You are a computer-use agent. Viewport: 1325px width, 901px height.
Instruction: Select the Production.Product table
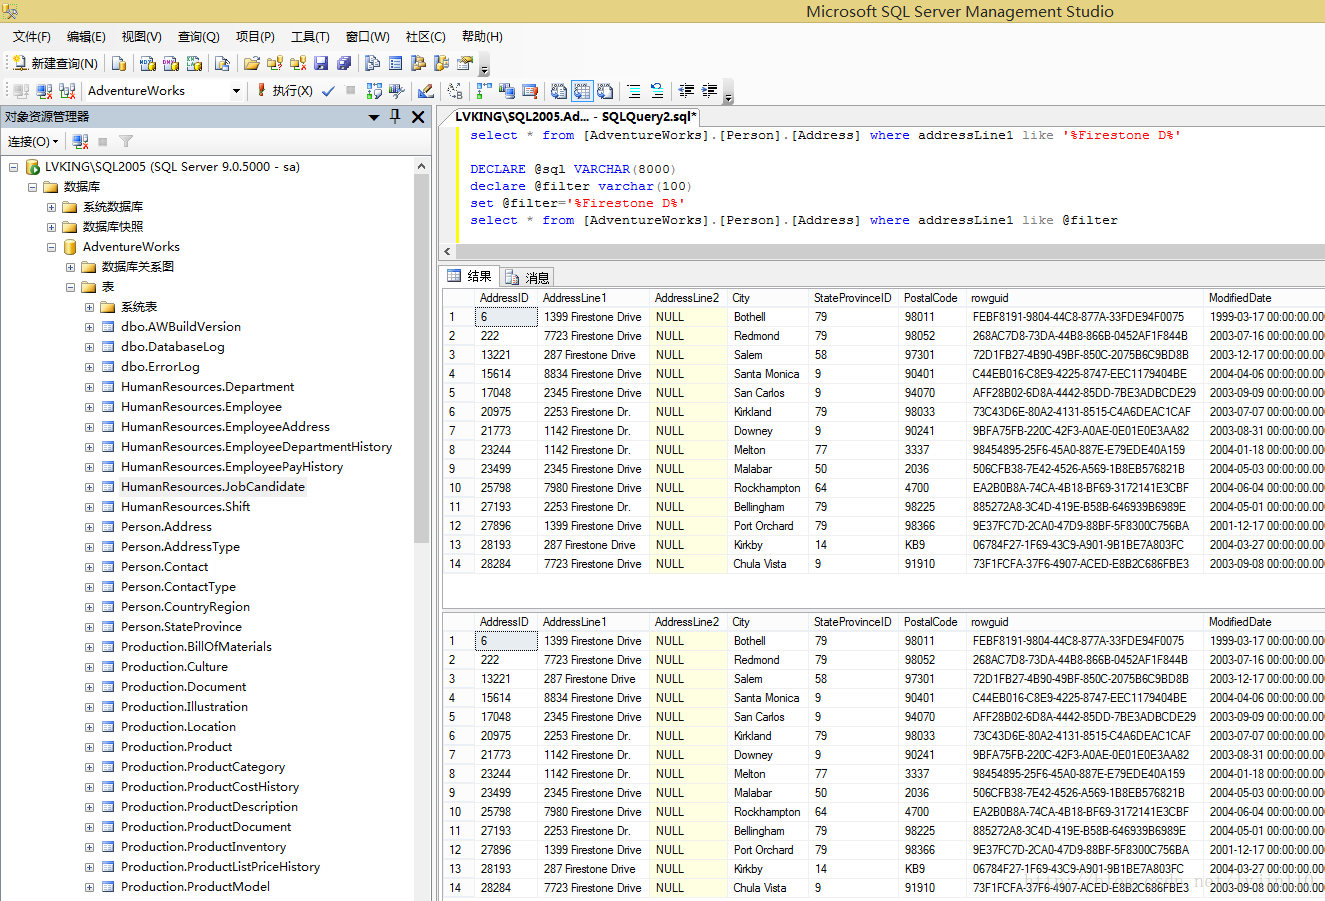coord(176,747)
